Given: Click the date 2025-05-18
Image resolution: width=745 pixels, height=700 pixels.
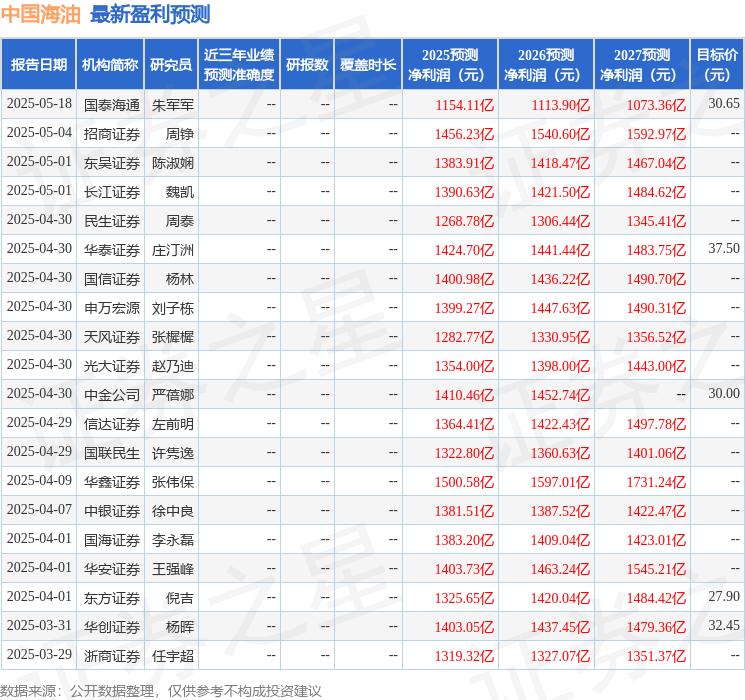Looking at the screenshot, I should pyautogui.click(x=39, y=104).
